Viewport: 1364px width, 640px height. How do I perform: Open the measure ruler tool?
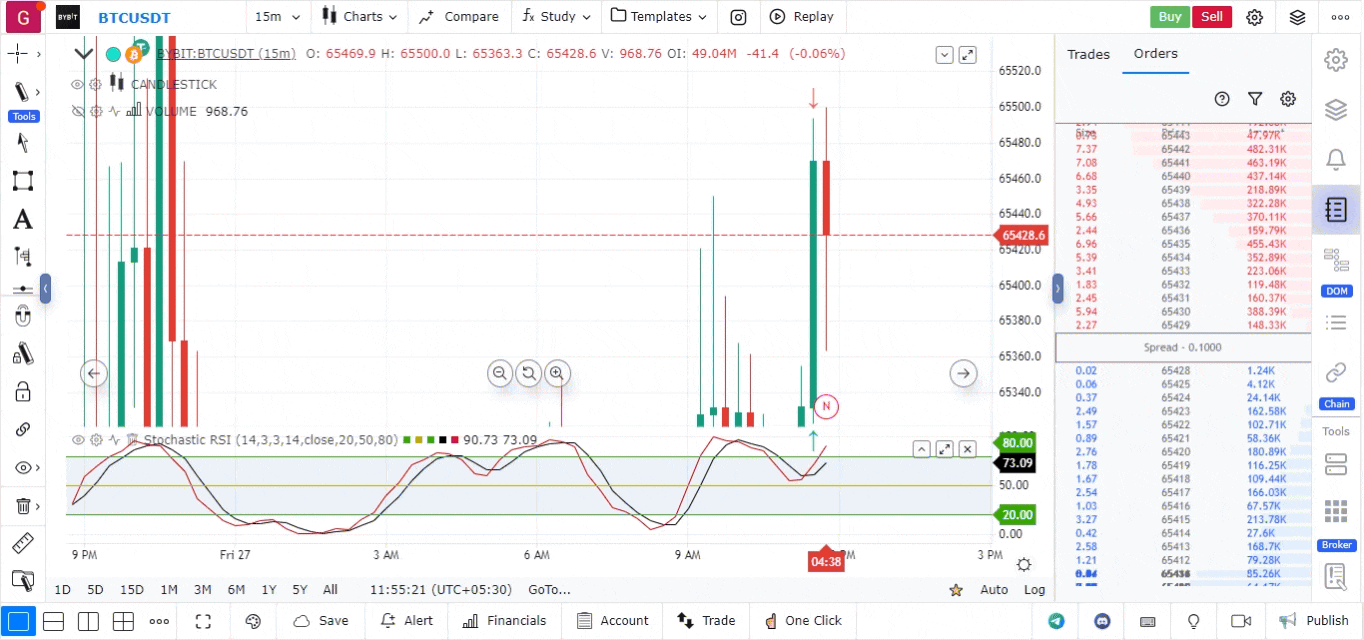pyautogui.click(x=23, y=543)
